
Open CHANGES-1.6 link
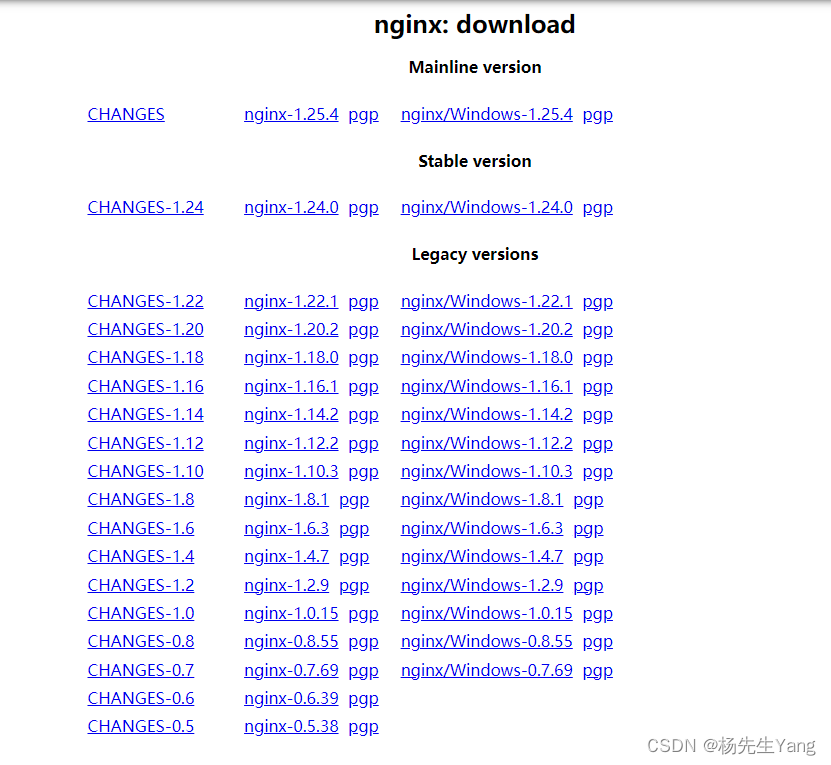click(141, 529)
